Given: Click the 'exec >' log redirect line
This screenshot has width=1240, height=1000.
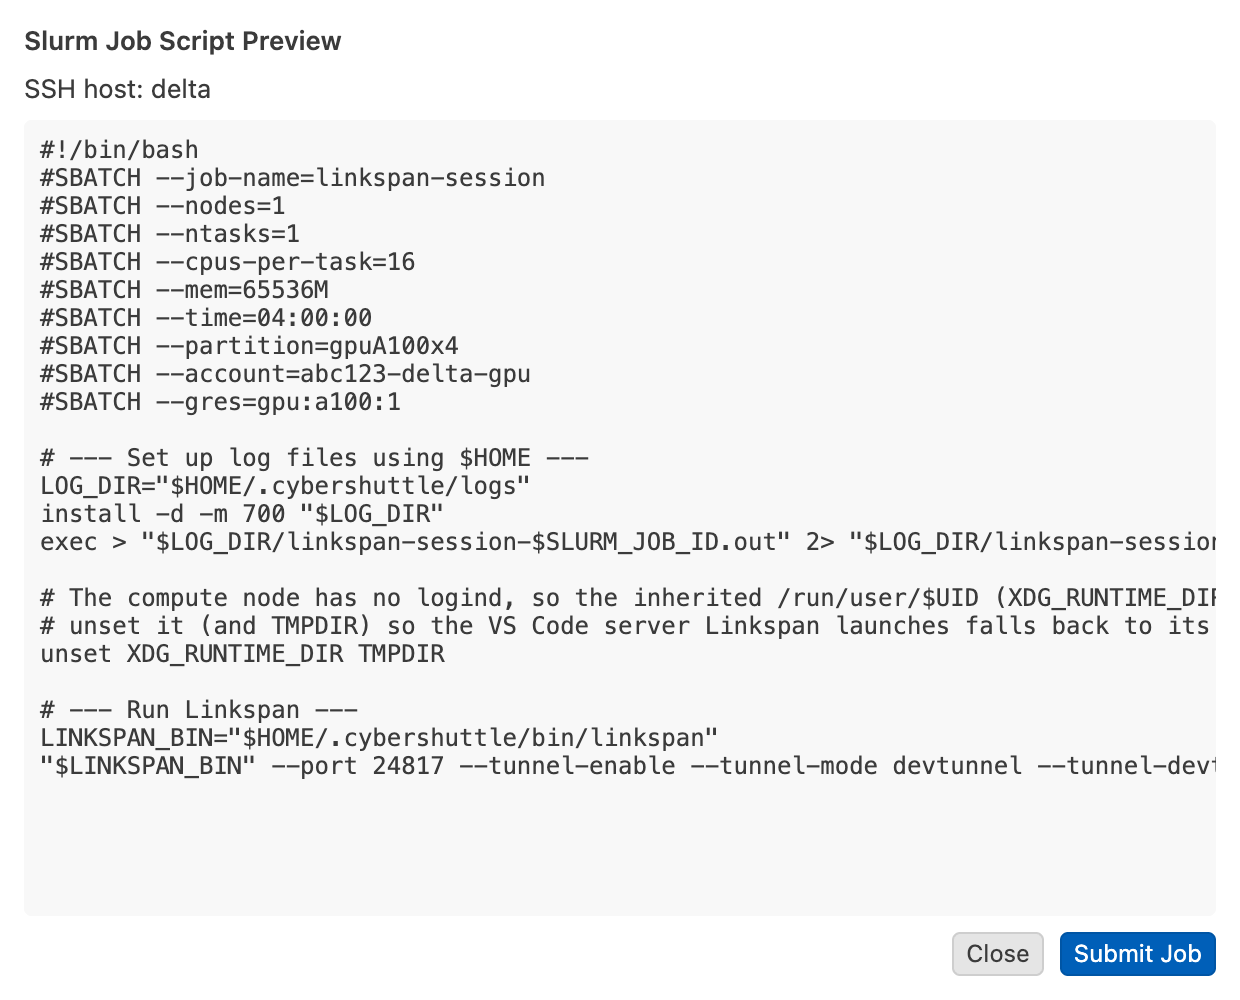Looking at the screenshot, I should coord(628,542).
